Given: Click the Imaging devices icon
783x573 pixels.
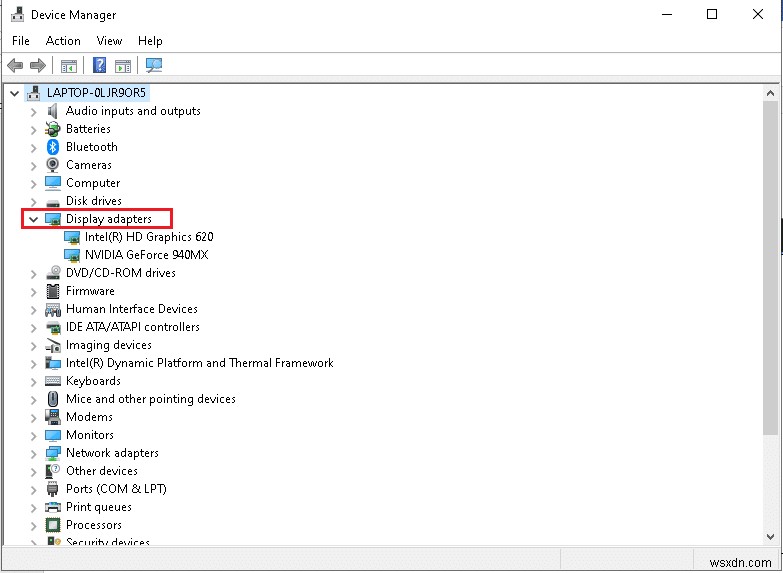Looking at the screenshot, I should [53, 345].
